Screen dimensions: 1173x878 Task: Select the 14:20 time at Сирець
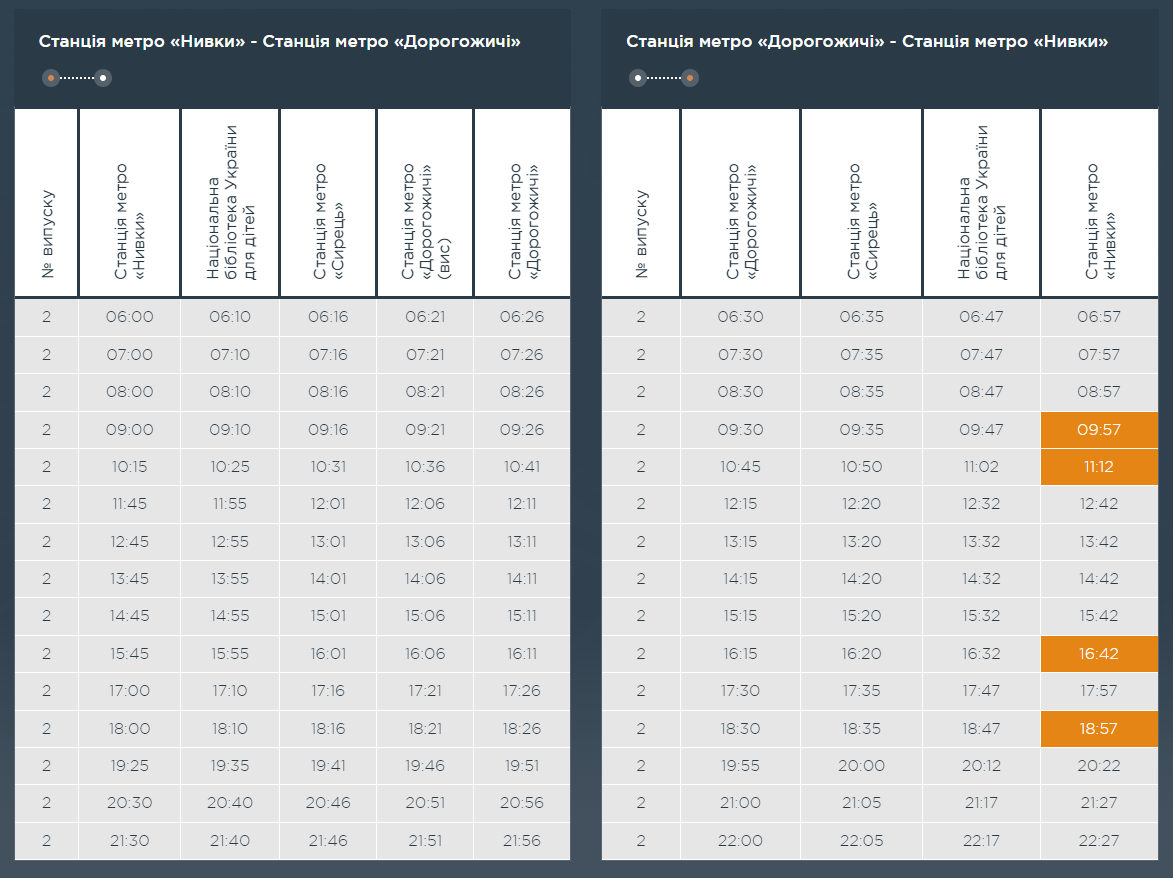860,579
